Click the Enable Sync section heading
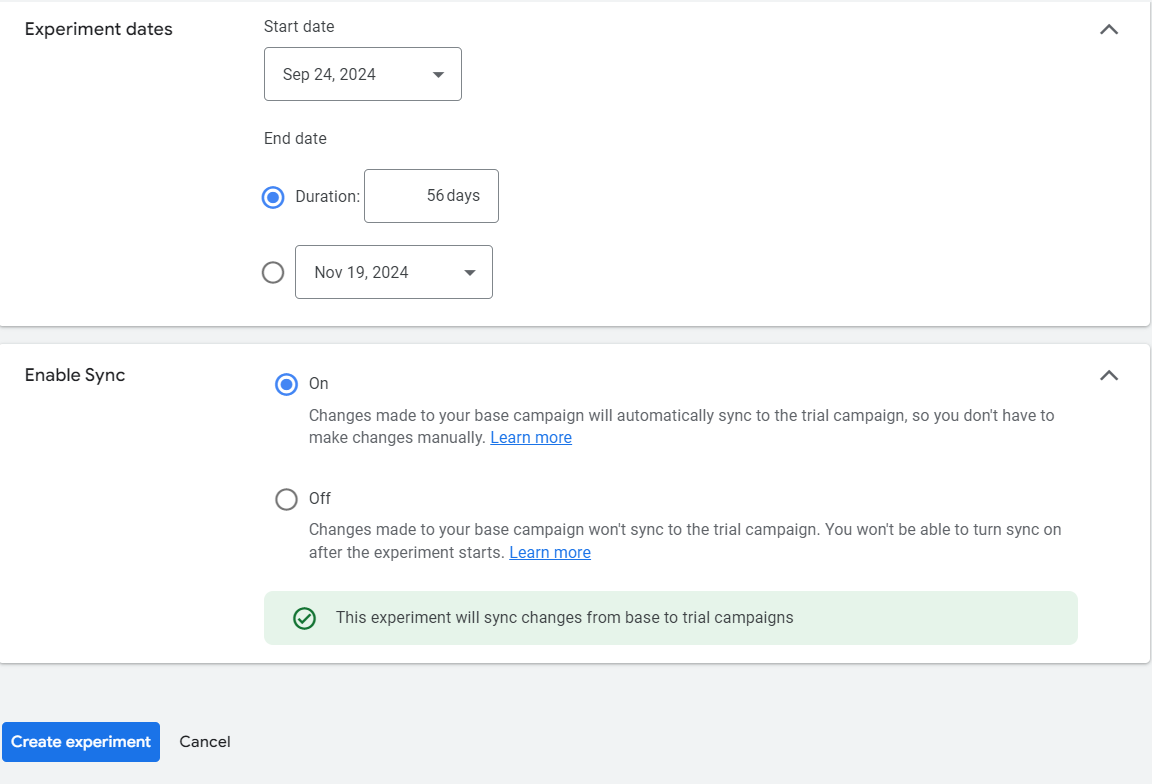1152x784 pixels. click(75, 376)
